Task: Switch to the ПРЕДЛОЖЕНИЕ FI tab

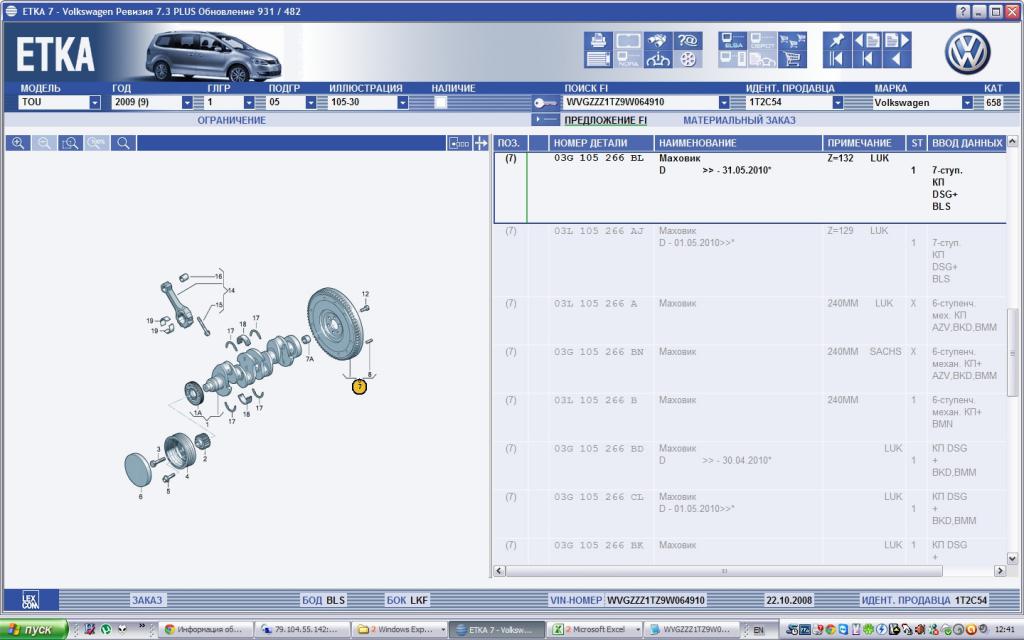Action: click(605, 120)
